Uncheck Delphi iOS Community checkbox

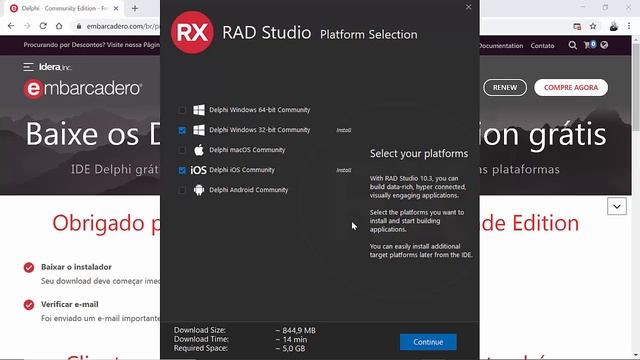point(182,170)
